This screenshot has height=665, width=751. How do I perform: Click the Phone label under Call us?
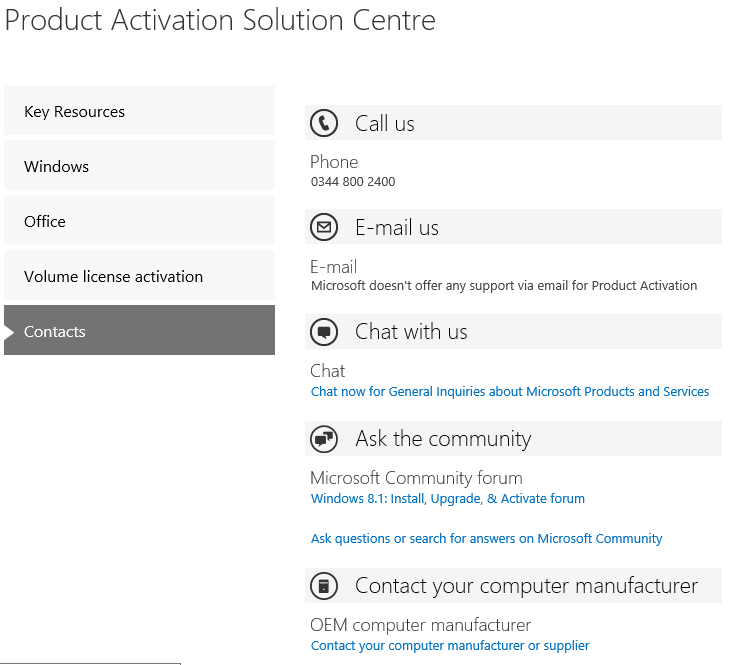(334, 162)
